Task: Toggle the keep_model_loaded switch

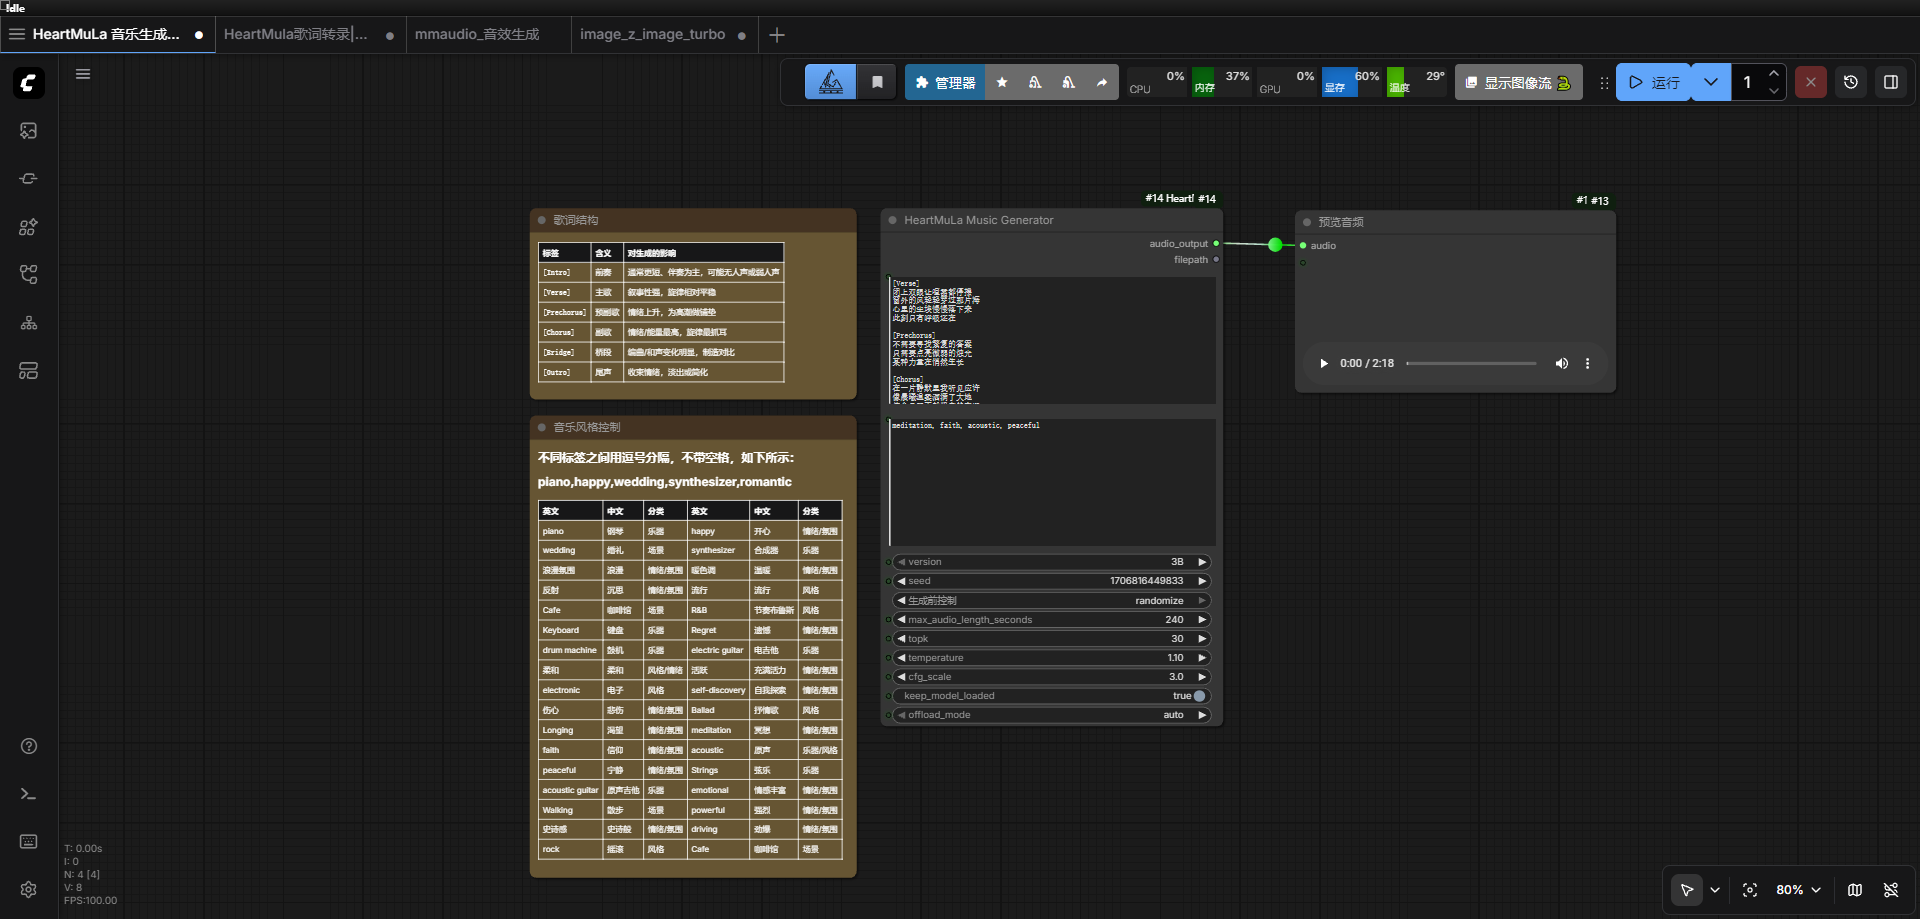Action: click(x=1199, y=696)
